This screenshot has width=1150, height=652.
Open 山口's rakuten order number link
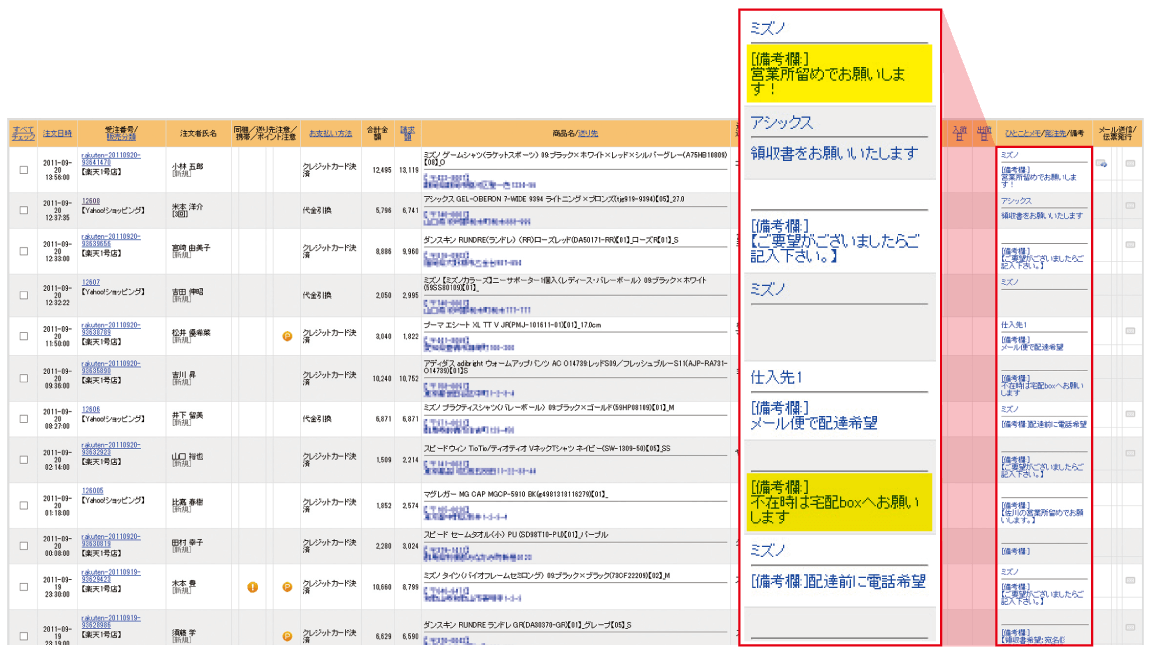click(110, 449)
